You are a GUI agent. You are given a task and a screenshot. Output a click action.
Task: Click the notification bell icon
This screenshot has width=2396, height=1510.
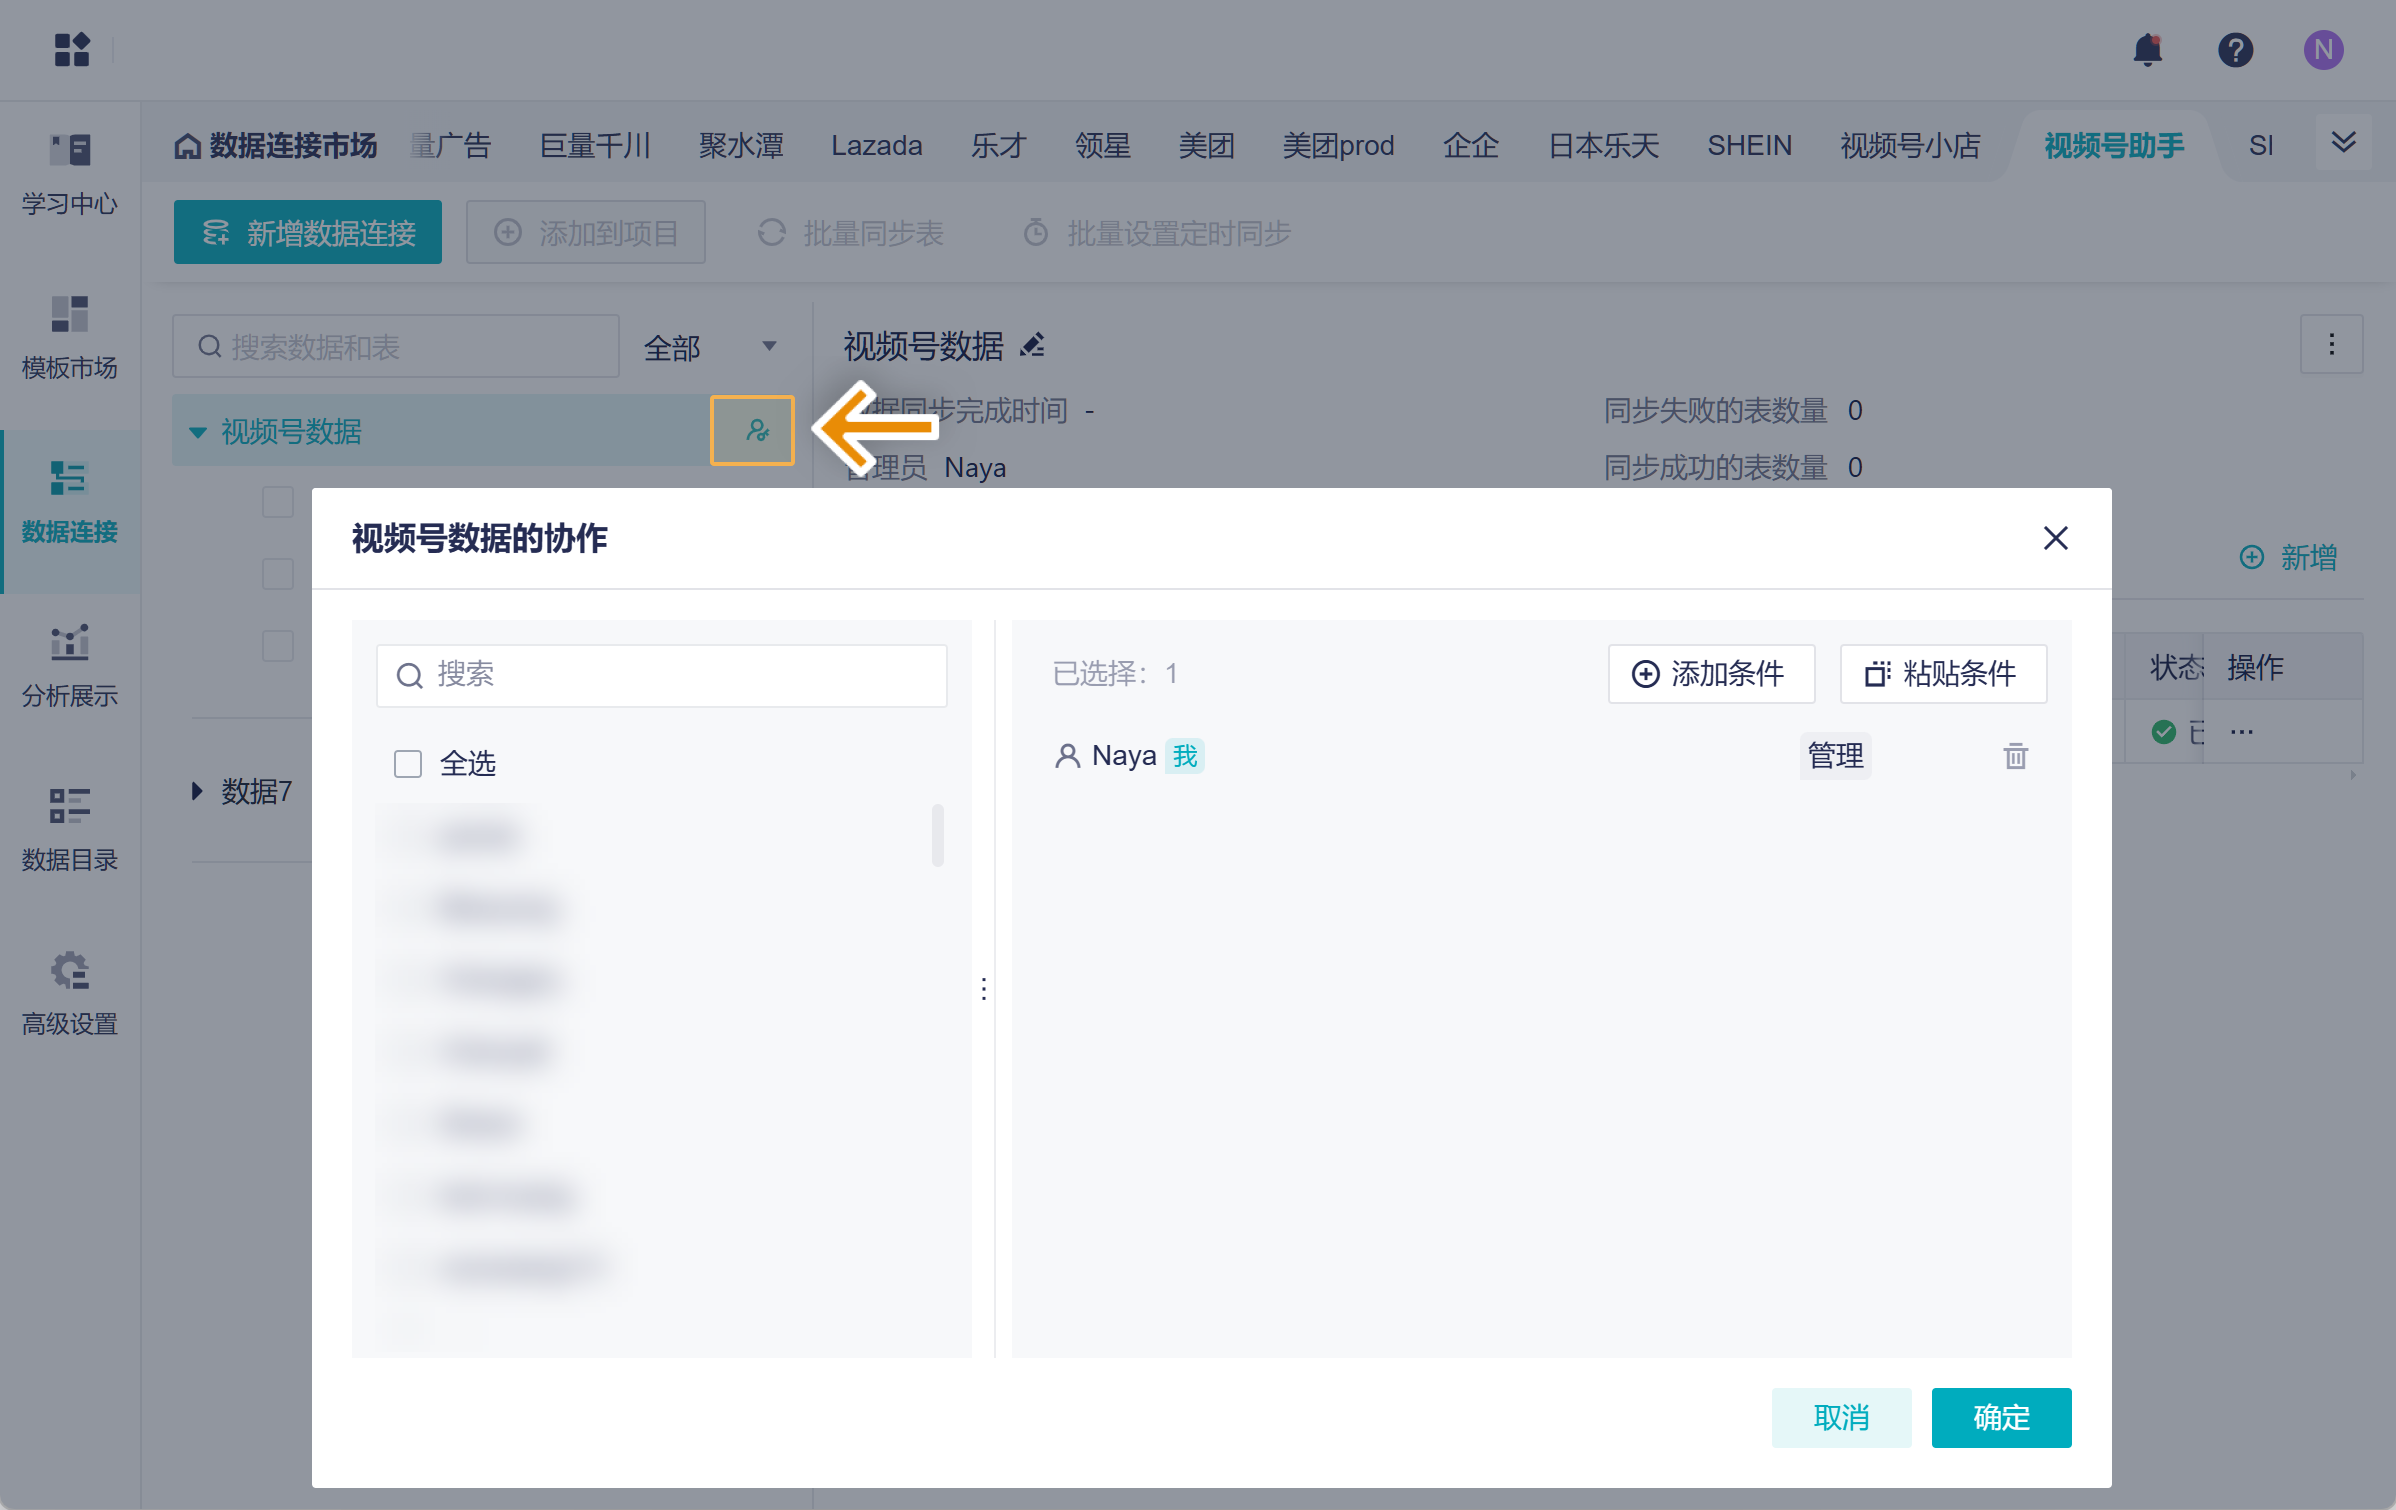(x=2147, y=50)
